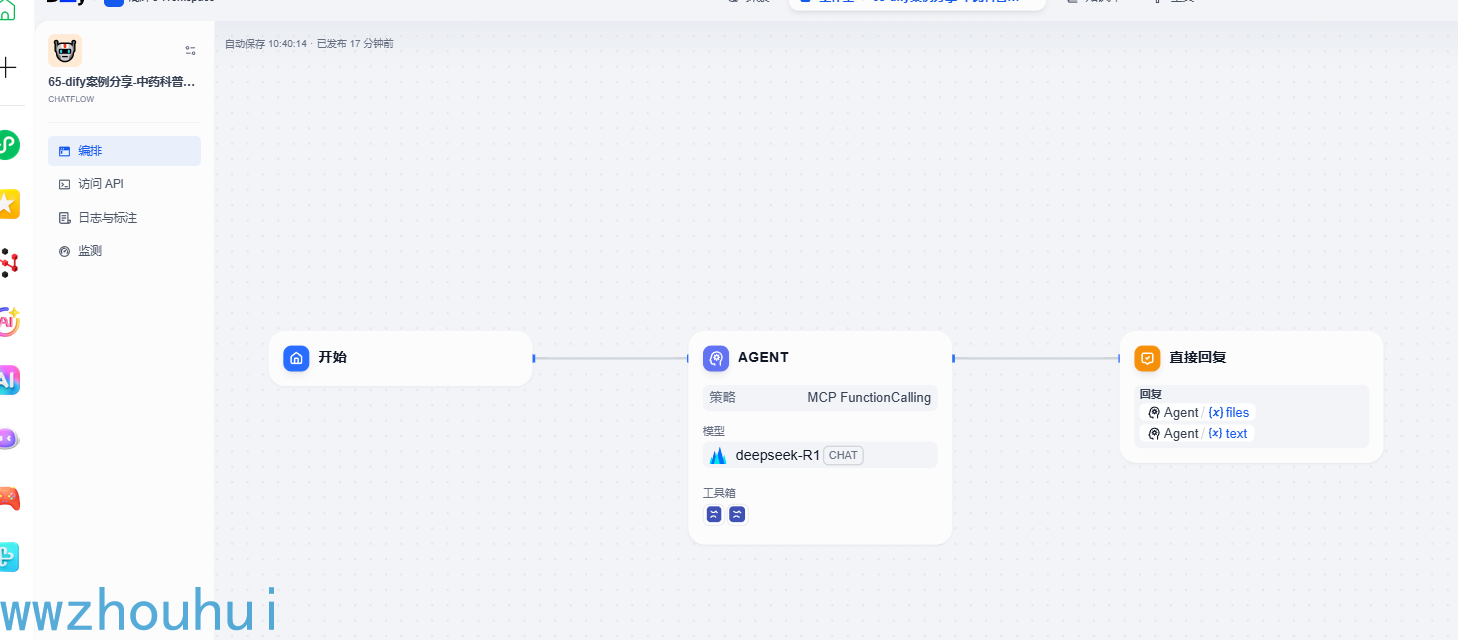Click the robot app avatar icon
Image resolution: width=1458 pixels, height=640 pixels.
click(65, 50)
